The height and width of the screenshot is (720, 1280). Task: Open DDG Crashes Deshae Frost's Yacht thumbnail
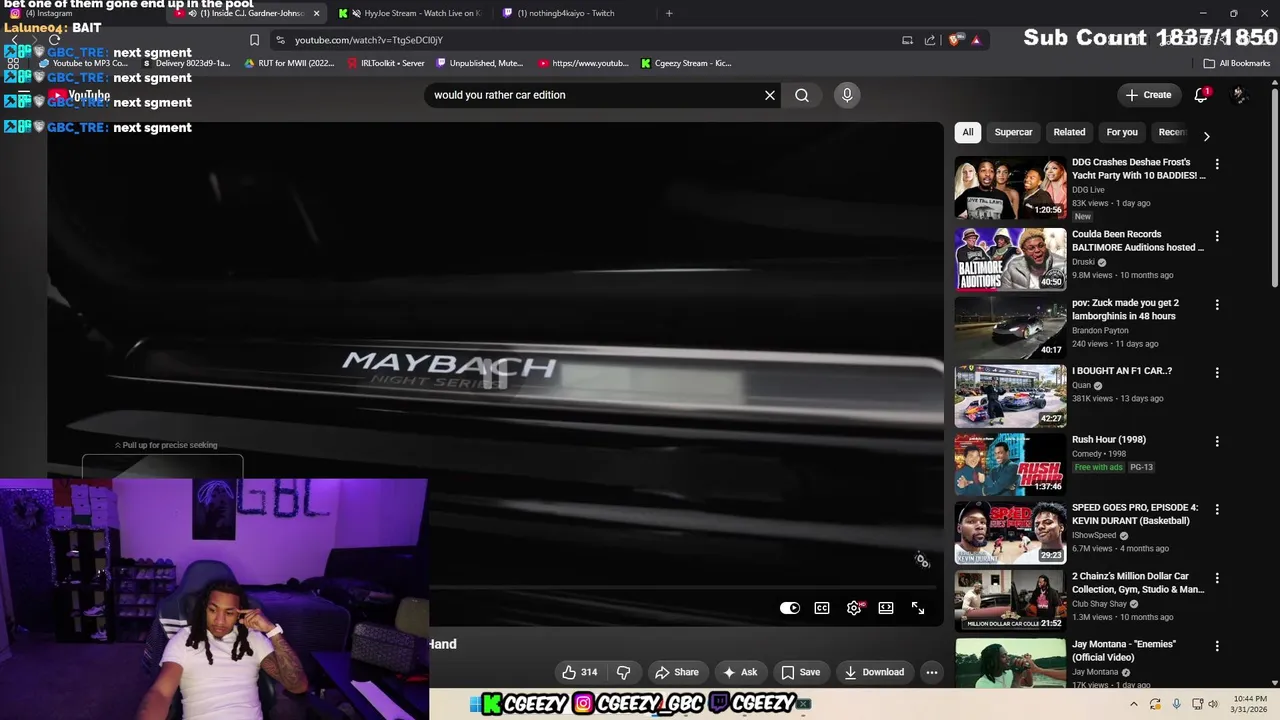(x=1010, y=187)
